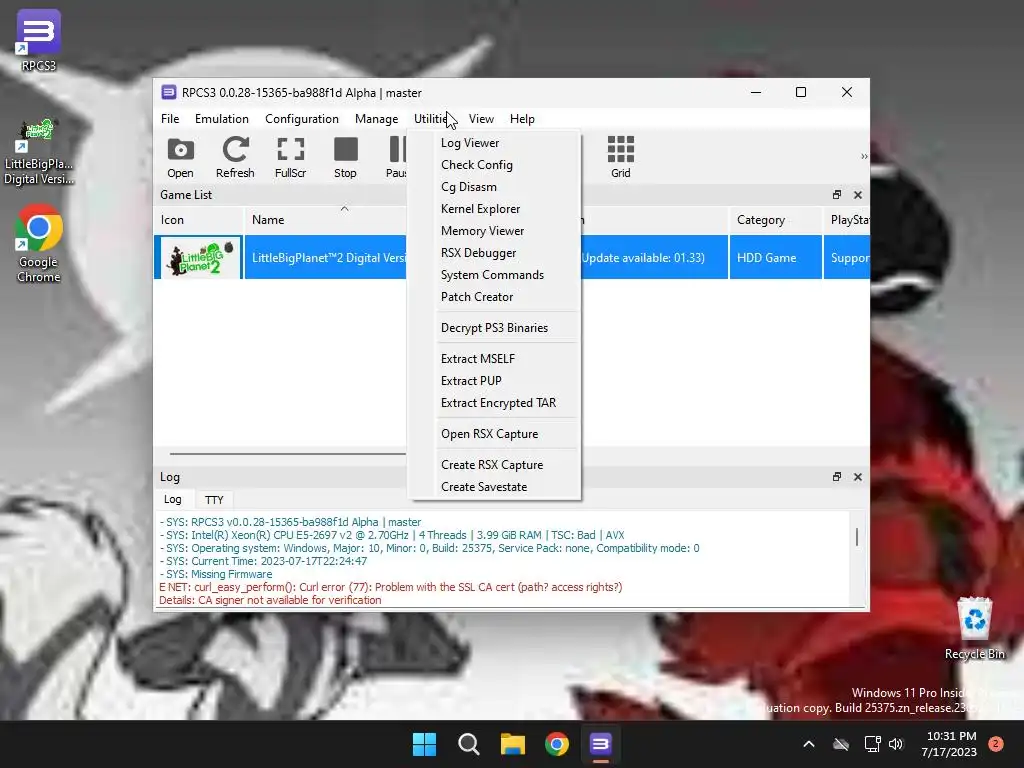Click the HDD Game category cell
The image size is (1024, 768).
click(x=775, y=258)
